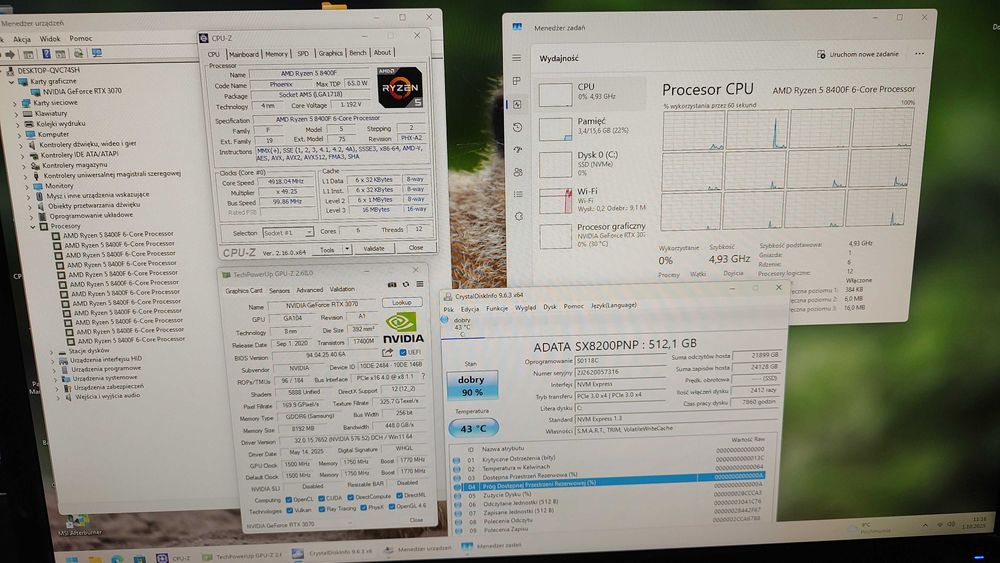Screen dimensions: 1000x563
Task: Toggle CUDA checkbox in GPU-Z
Action: pyautogui.click(x=321, y=499)
